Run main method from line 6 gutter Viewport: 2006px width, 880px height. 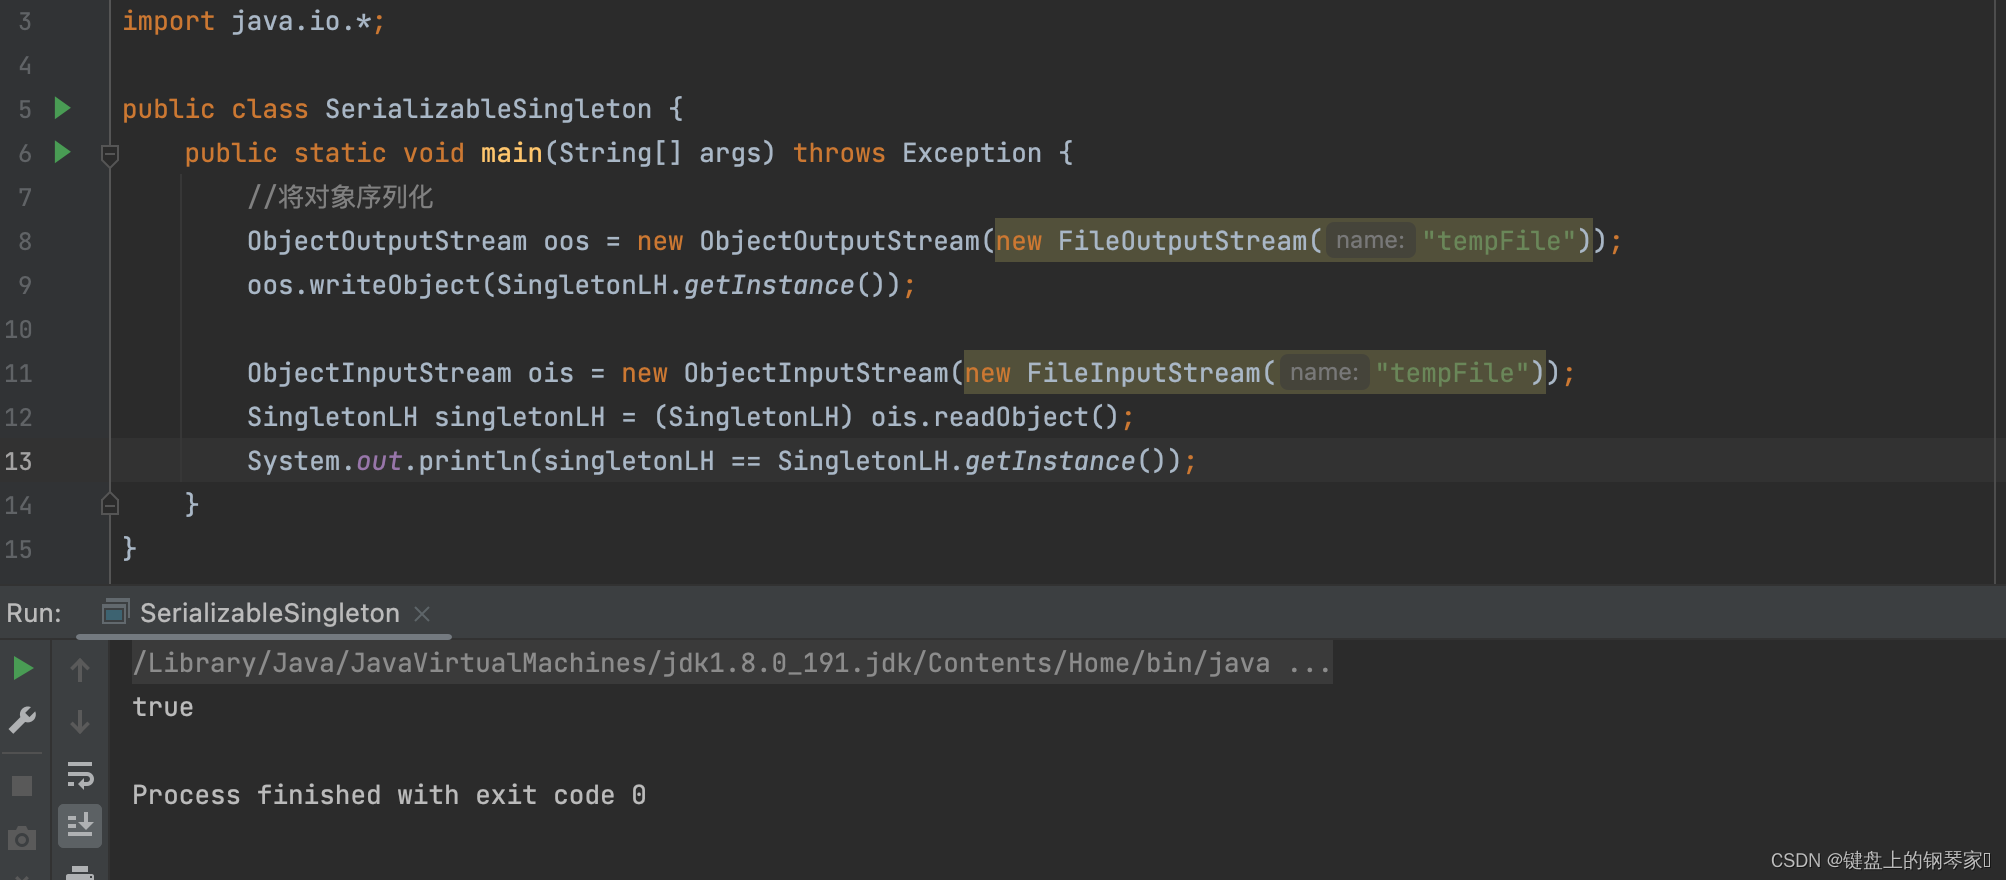click(x=62, y=152)
